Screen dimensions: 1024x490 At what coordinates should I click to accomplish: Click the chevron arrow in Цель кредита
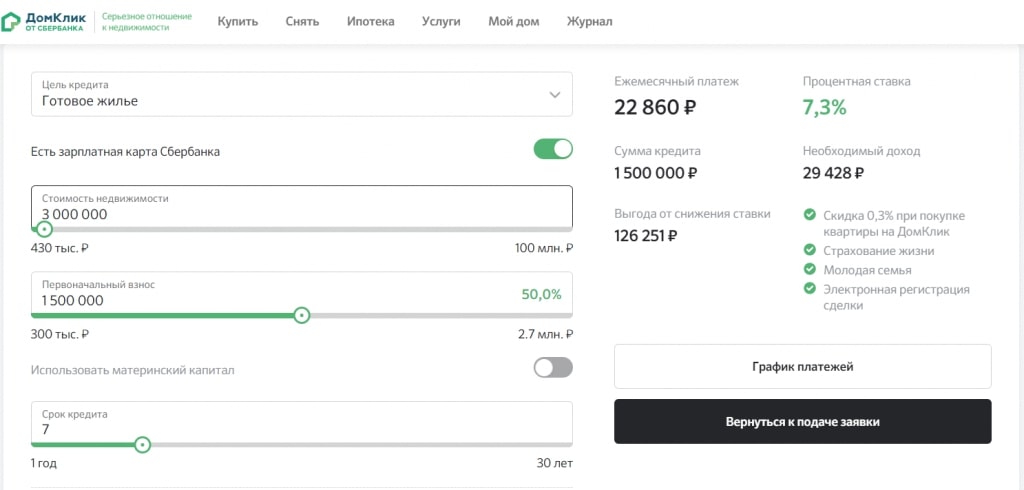click(x=555, y=95)
